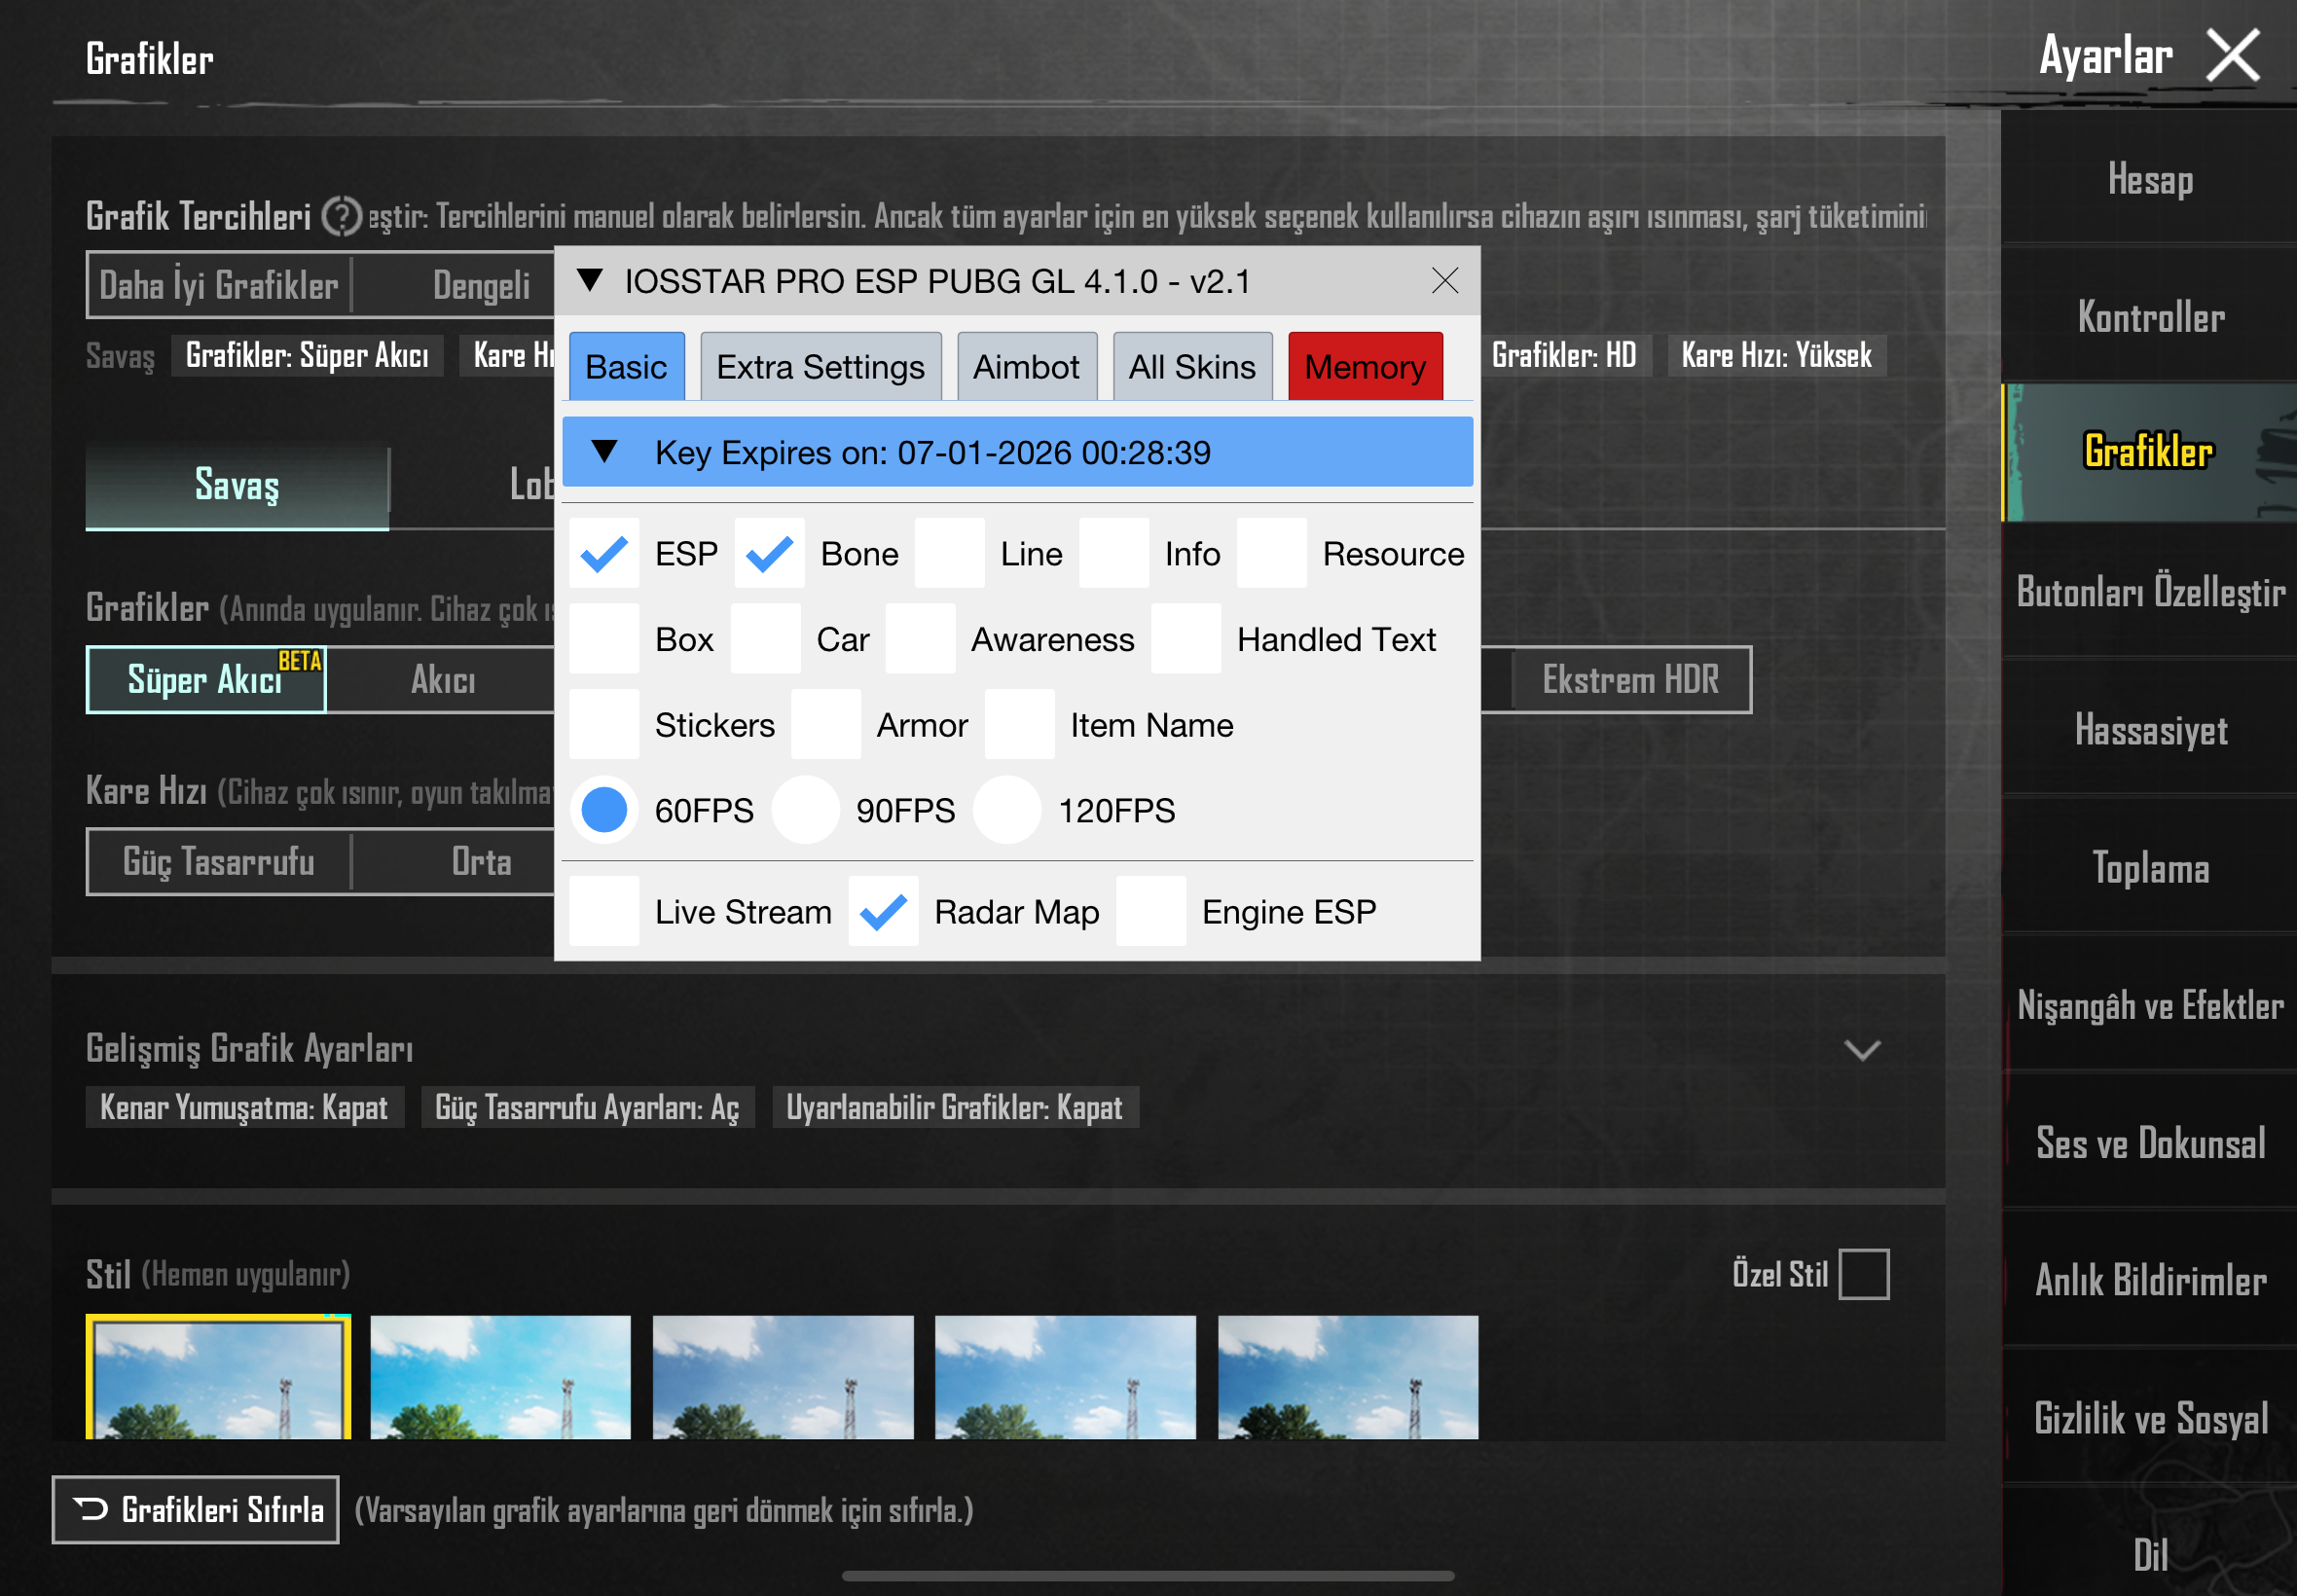Click the Grafikleri Sıfırla reset button
This screenshot has width=2297, height=1596.
[x=196, y=1509]
